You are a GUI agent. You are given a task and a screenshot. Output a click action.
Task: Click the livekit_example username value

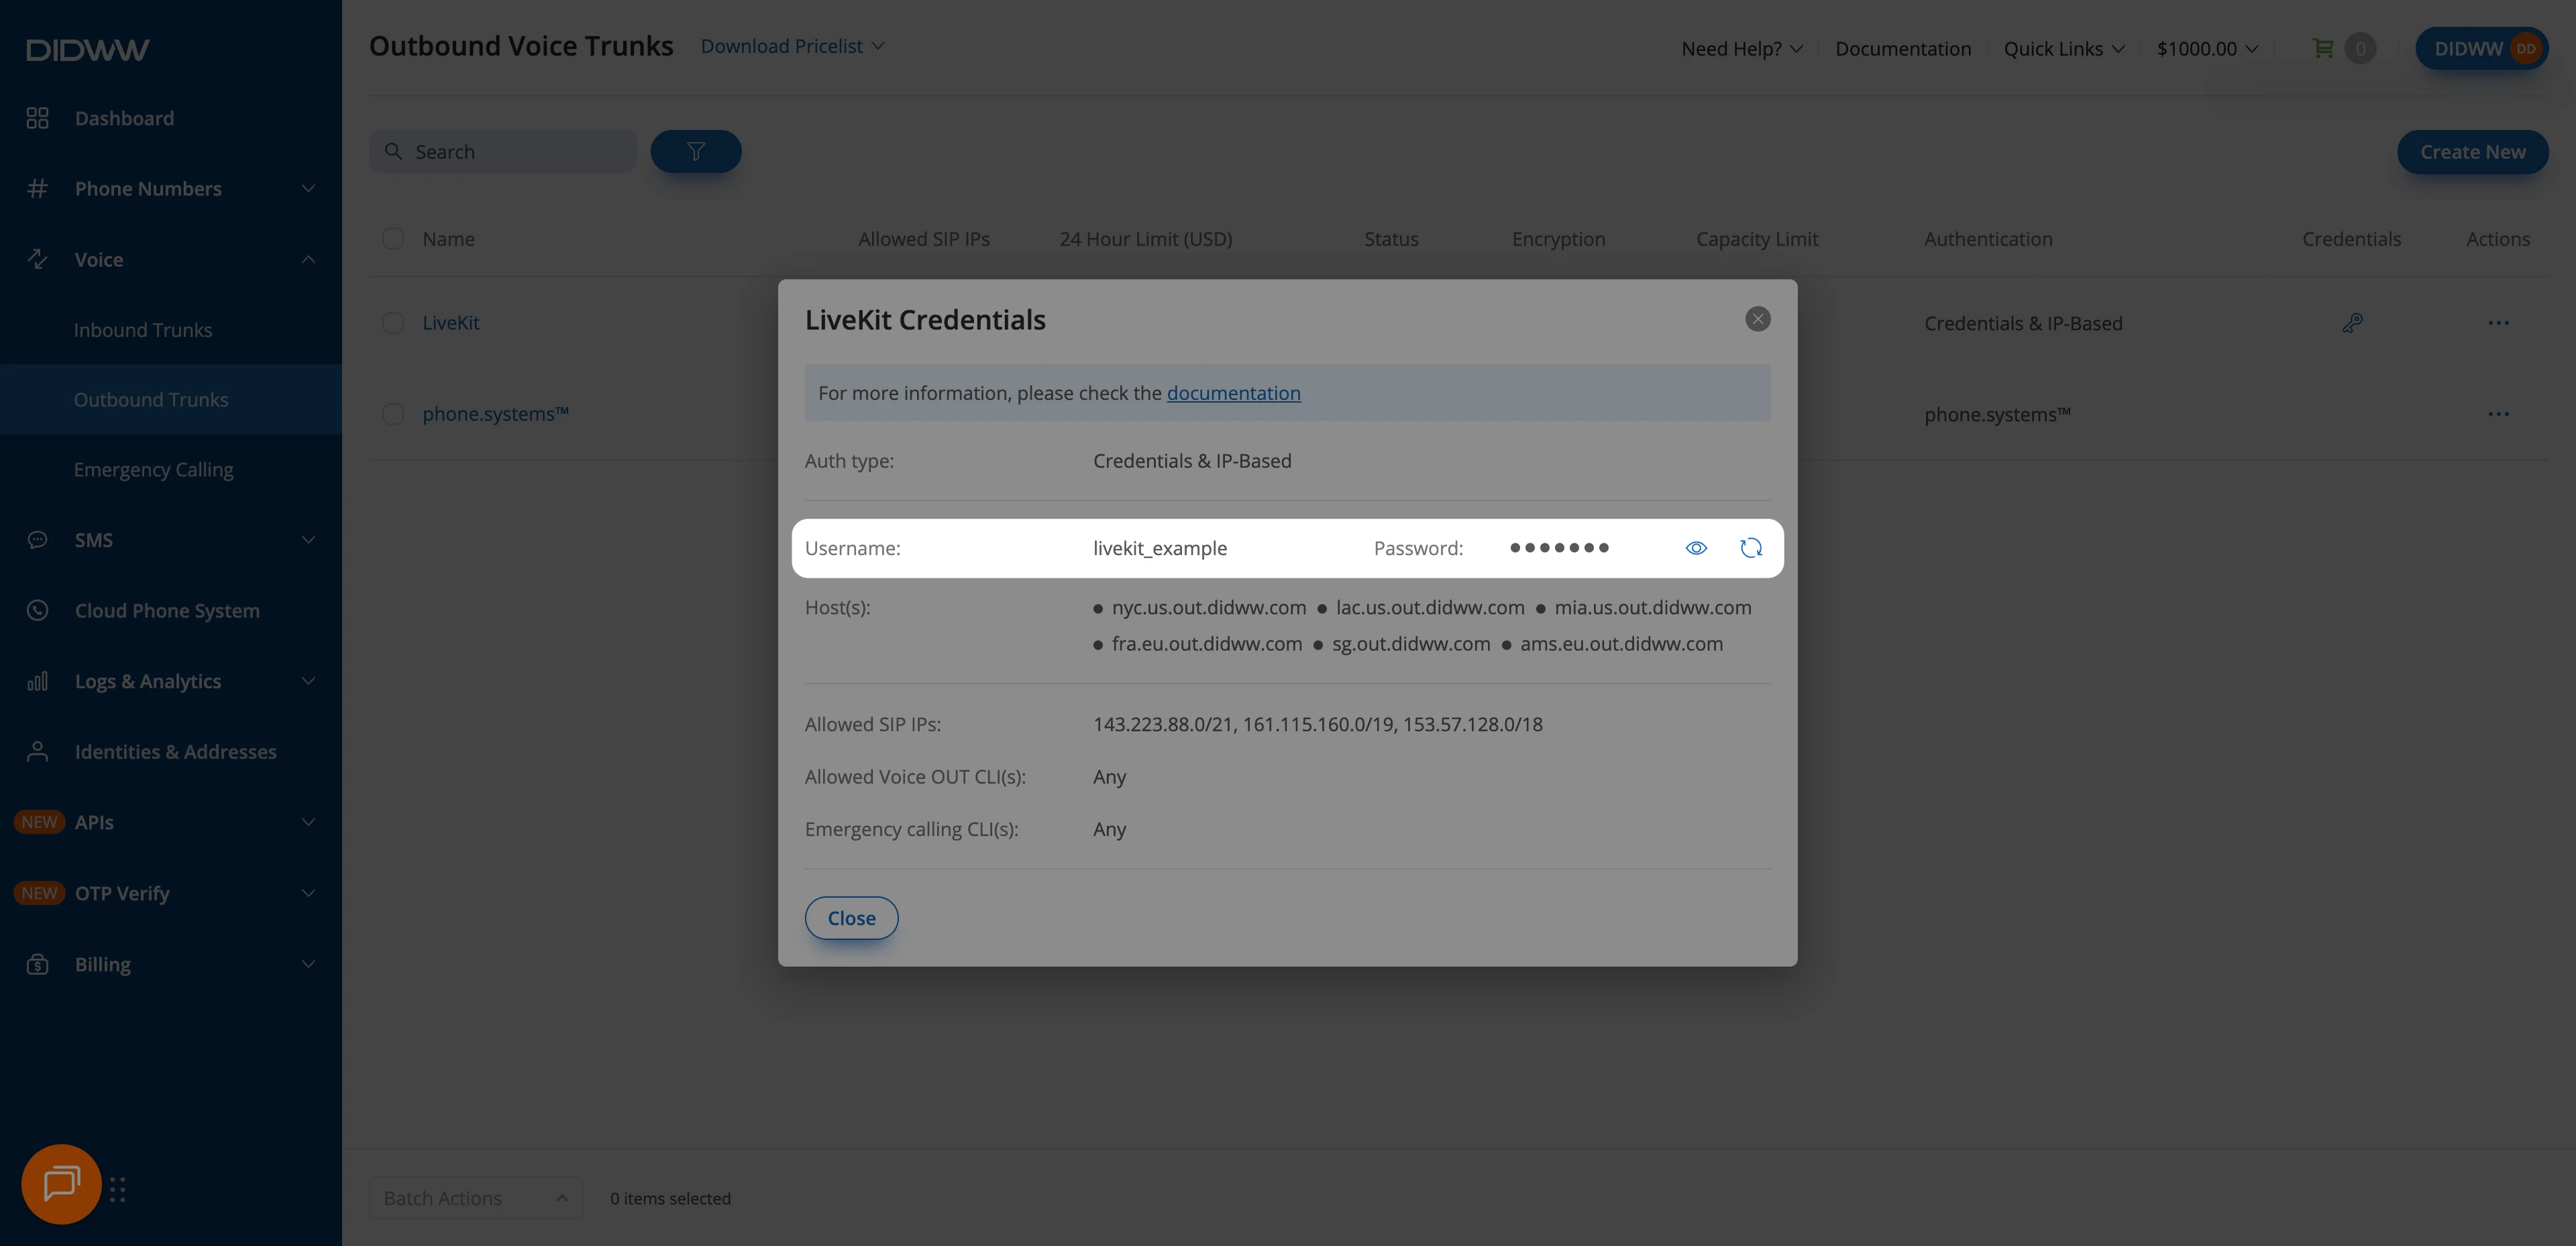1160,548
